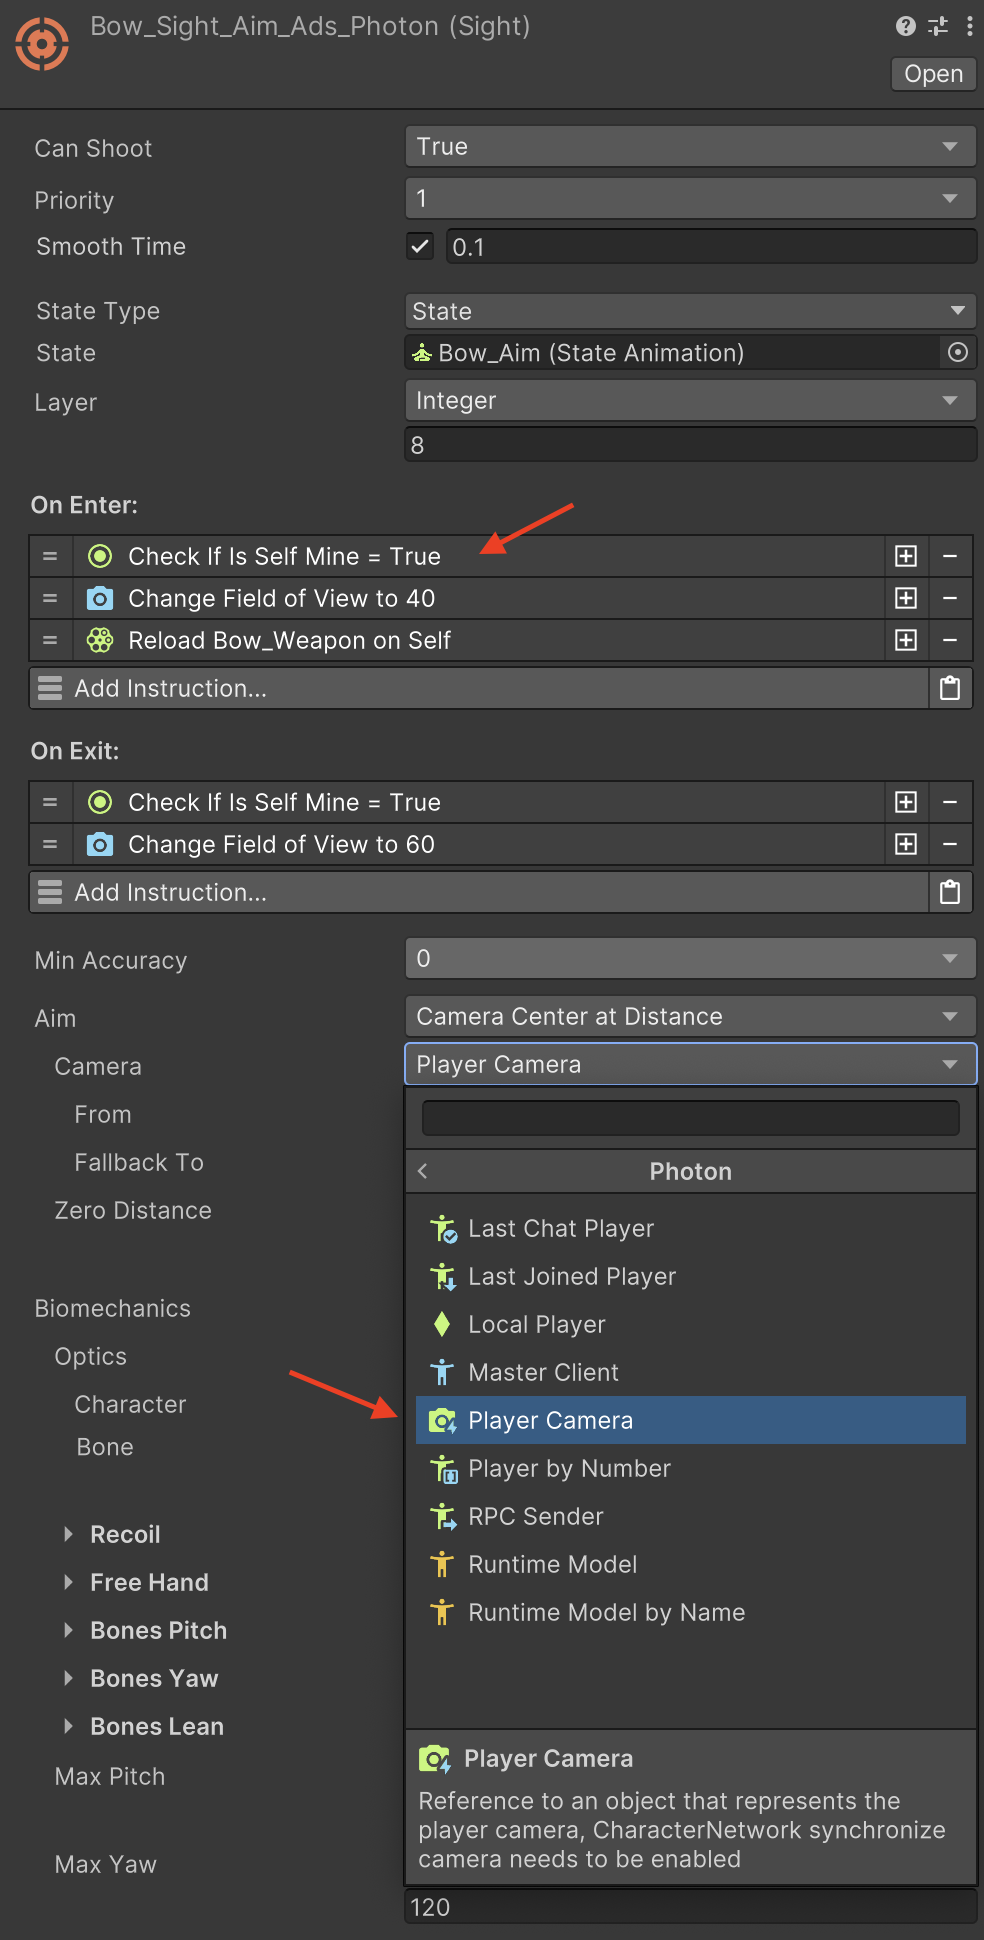Image resolution: width=984 pixels, height=1940 pixels.
Task: Click the search field in the dropdown
Action: [690, 1118]
